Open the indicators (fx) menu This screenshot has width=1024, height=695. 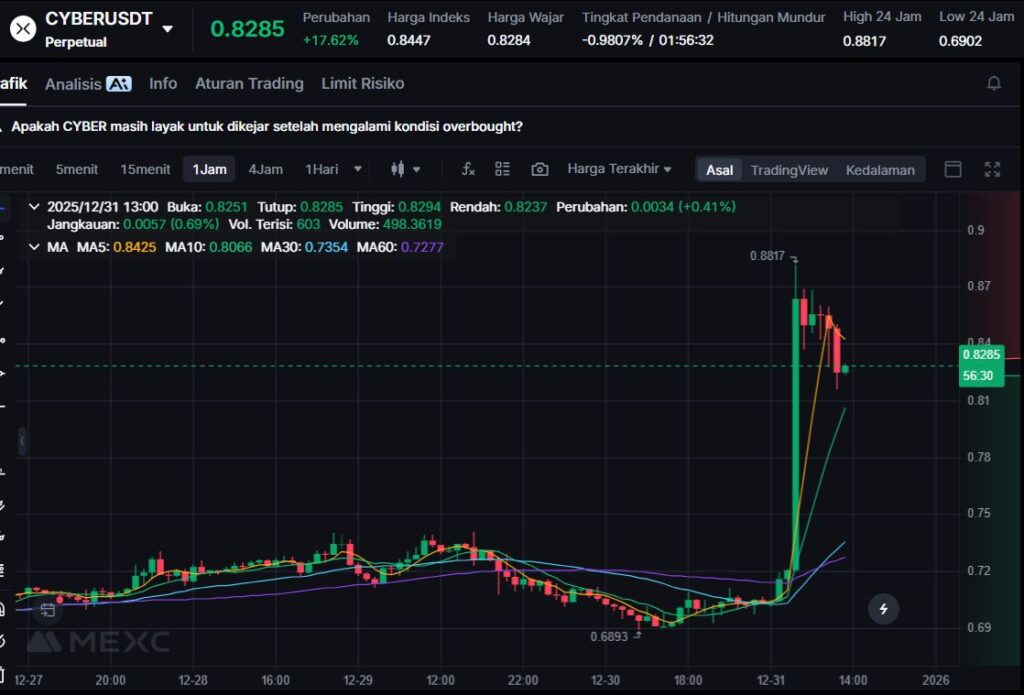tap(467, 169)
